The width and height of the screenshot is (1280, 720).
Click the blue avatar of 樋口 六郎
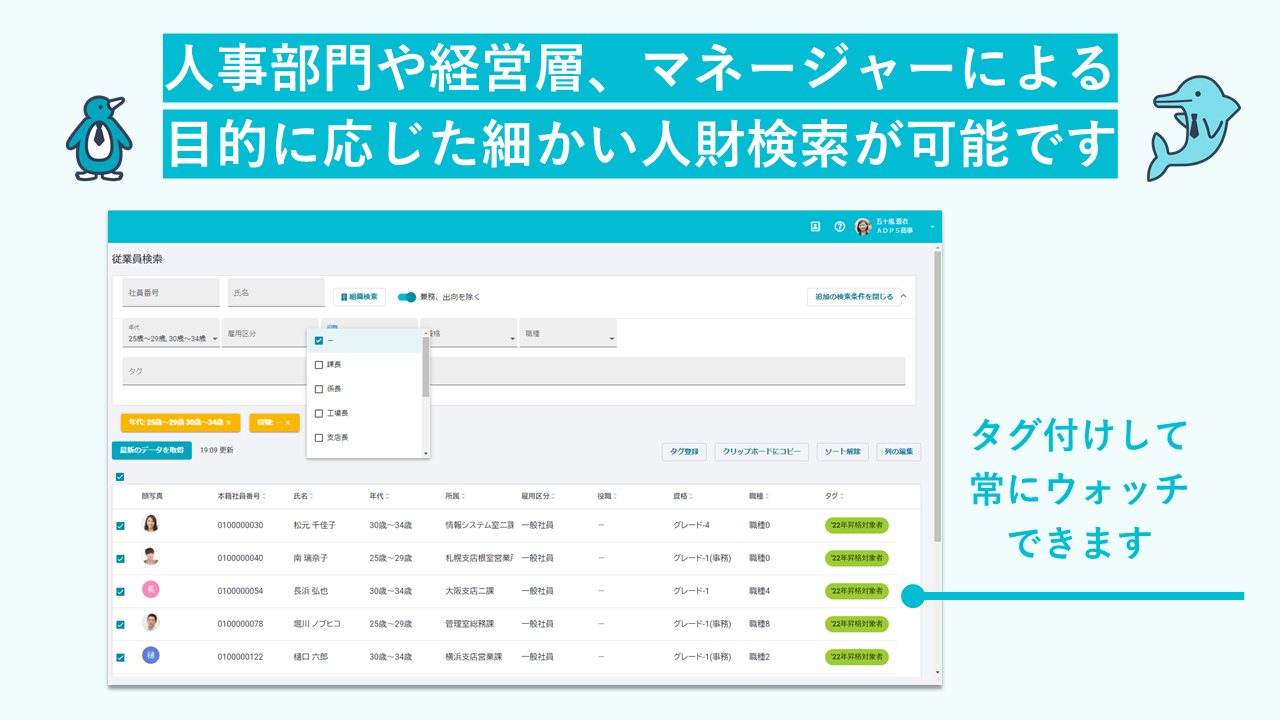tap(150, 656)
